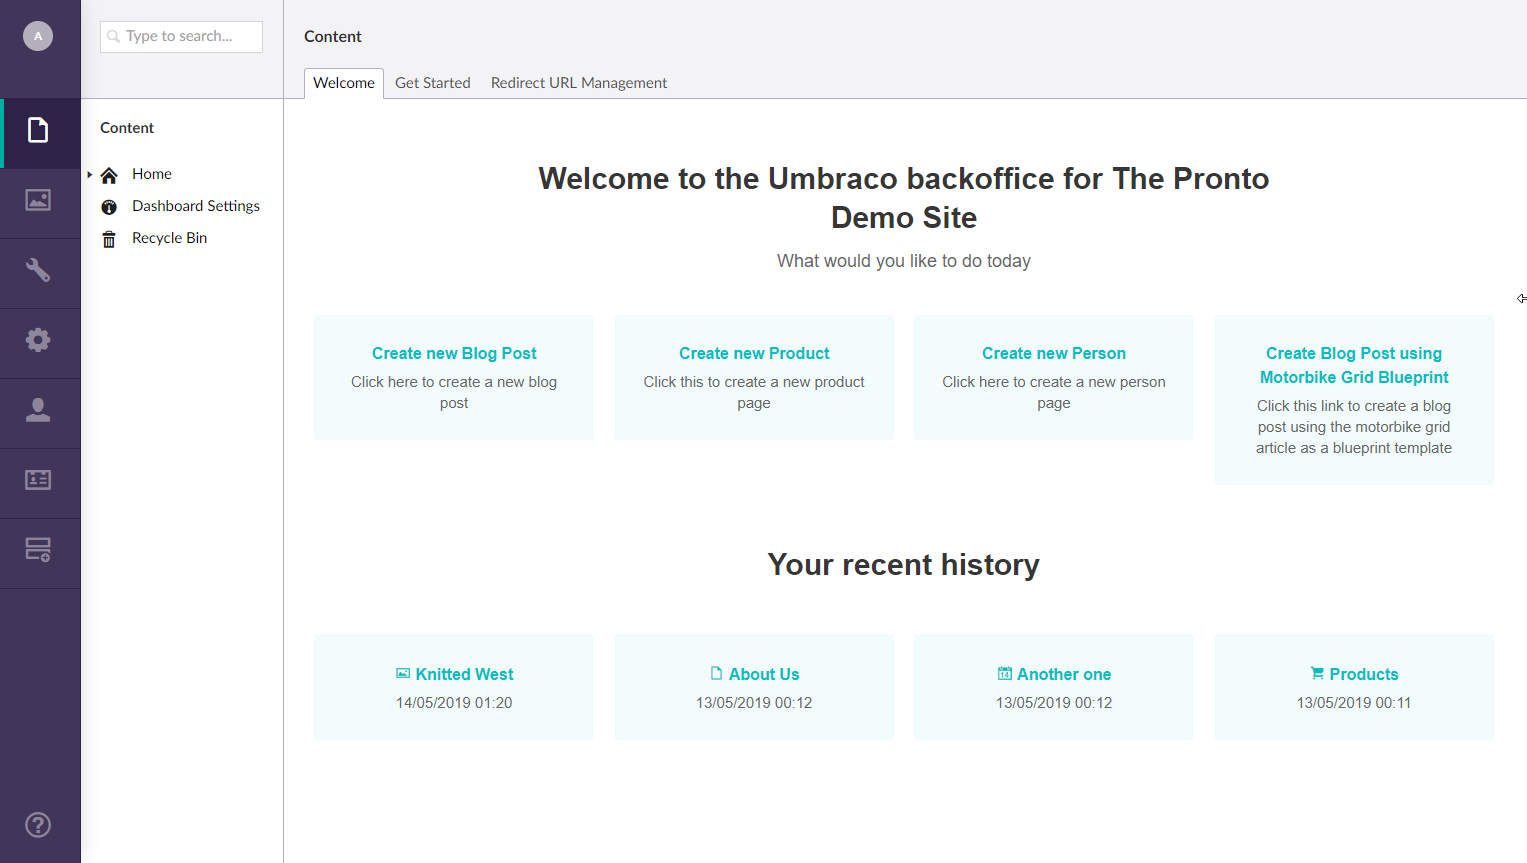This screenshot has height=863, width=1527.
Task: Click the 'Click here to create a new blog post' text
Action: click(454, 392)
